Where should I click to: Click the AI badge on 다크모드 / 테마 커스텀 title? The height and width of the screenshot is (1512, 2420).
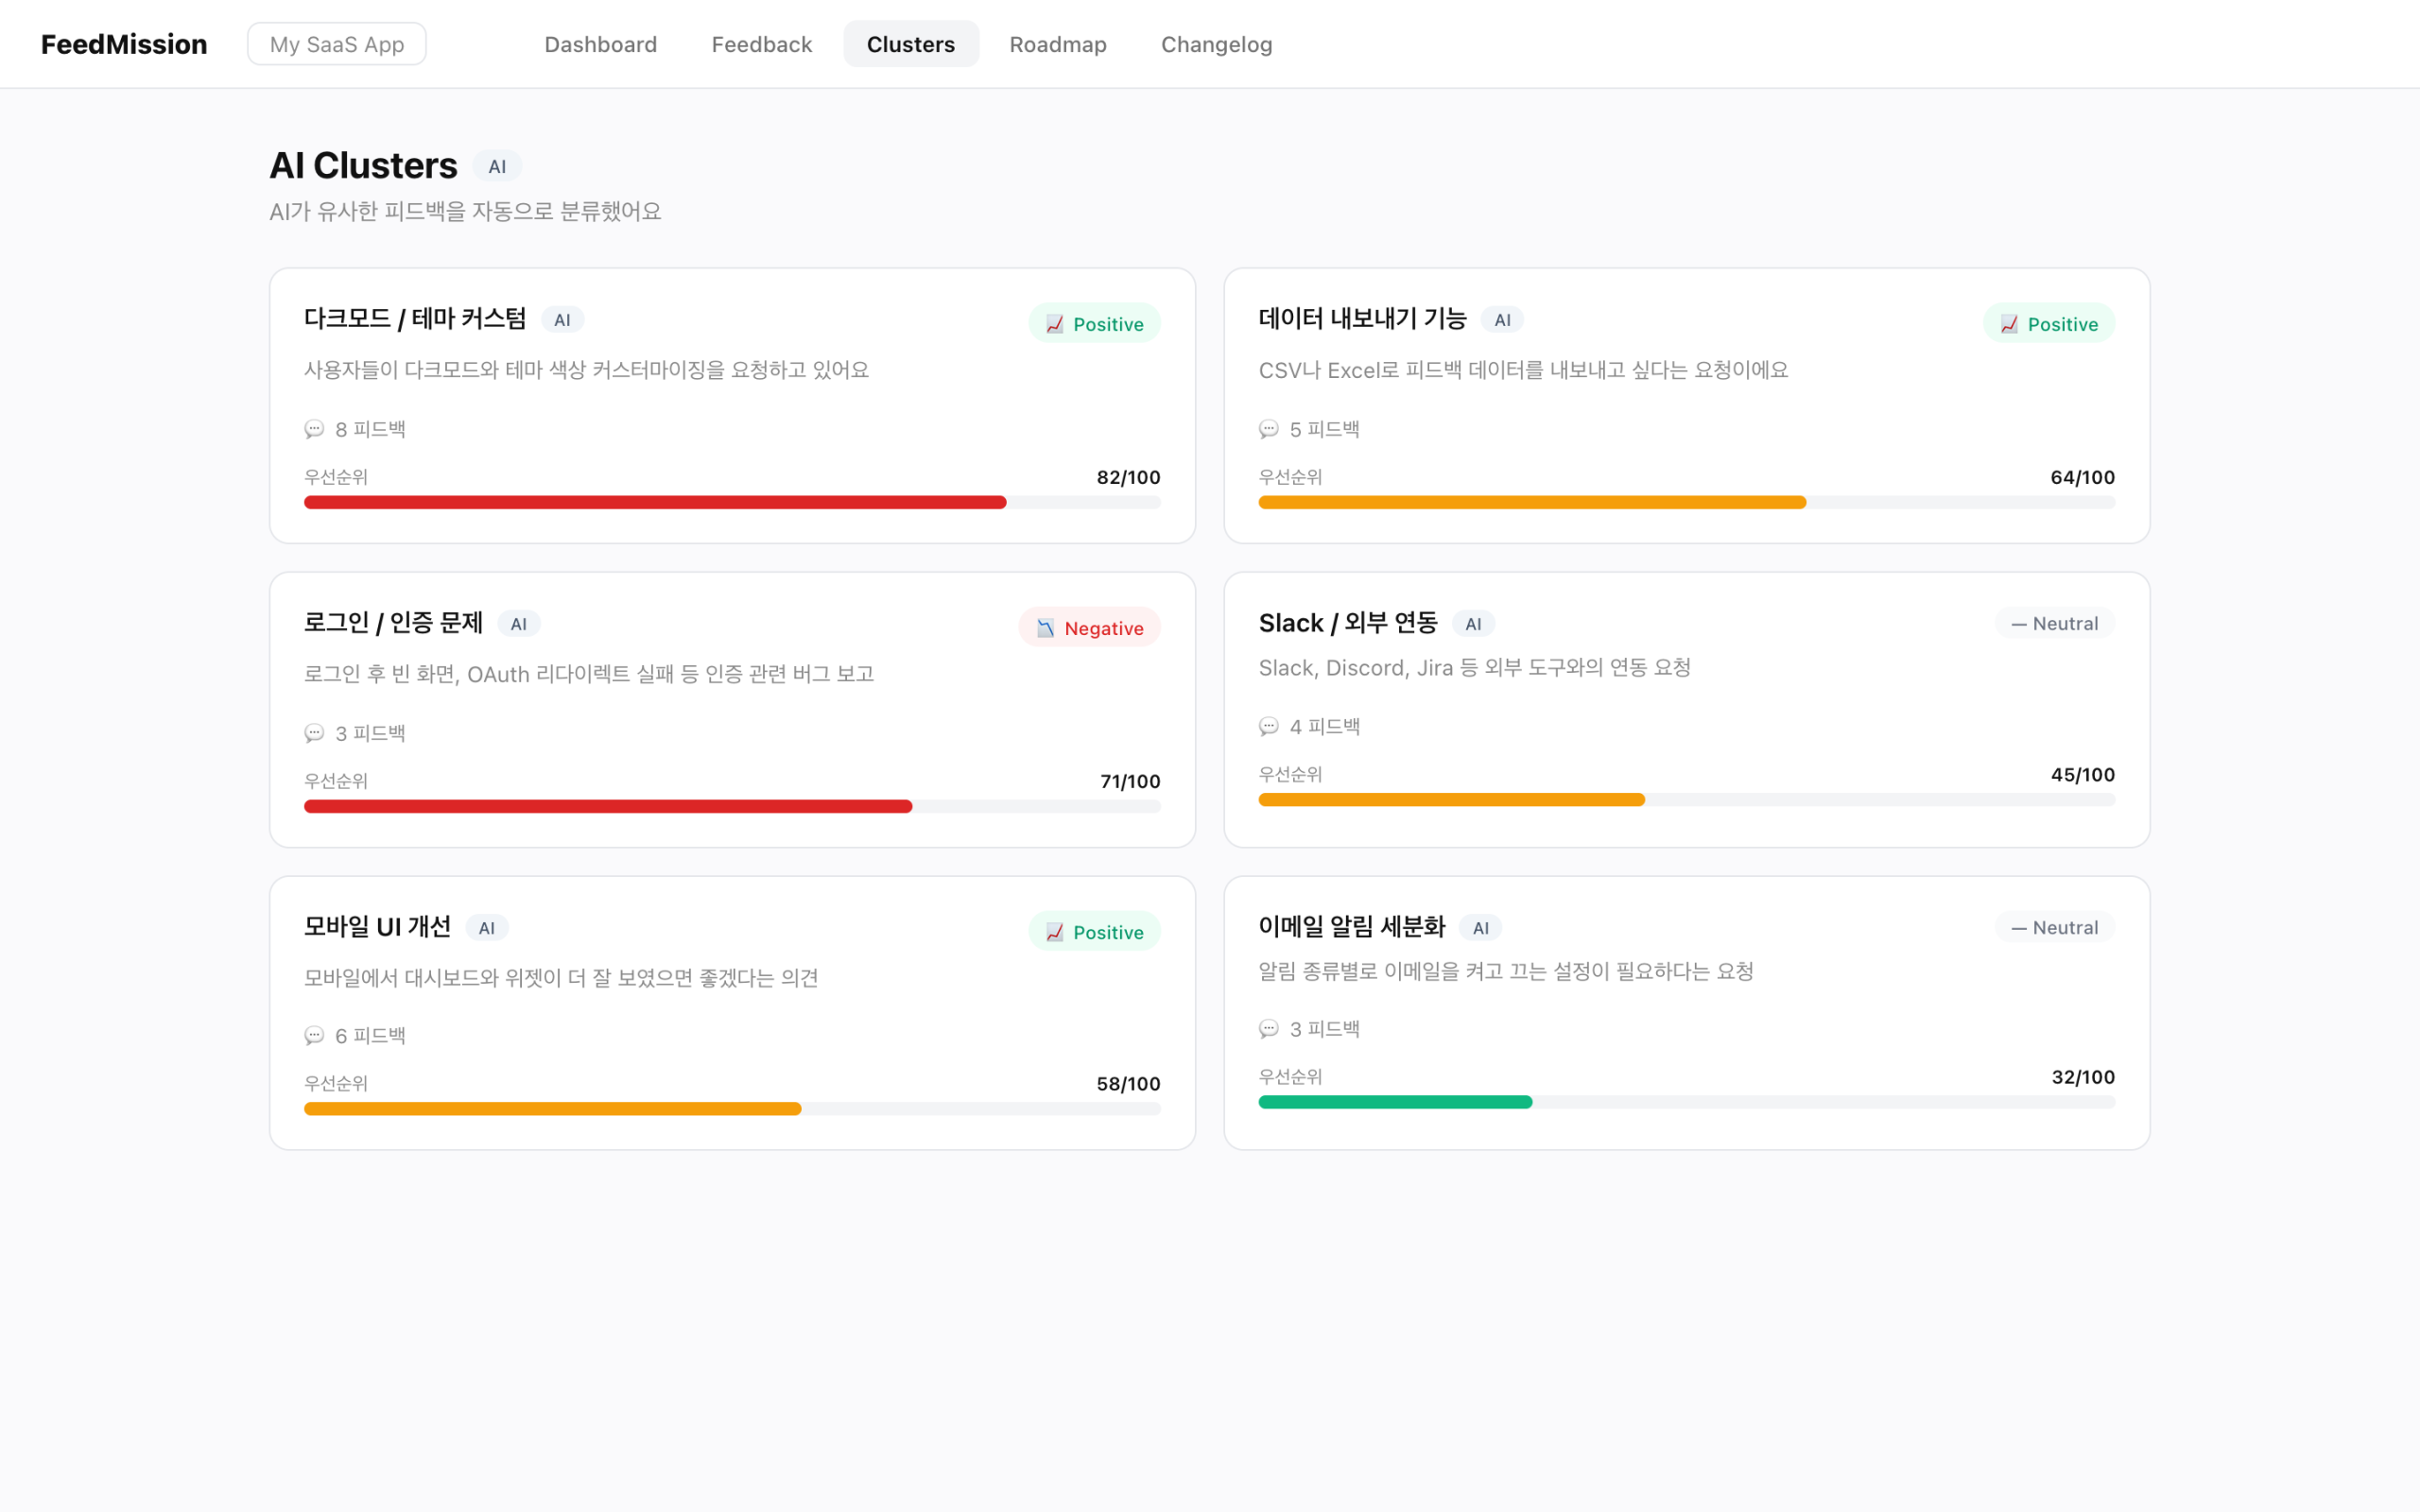pyautogui.click(x=563, y=319)
